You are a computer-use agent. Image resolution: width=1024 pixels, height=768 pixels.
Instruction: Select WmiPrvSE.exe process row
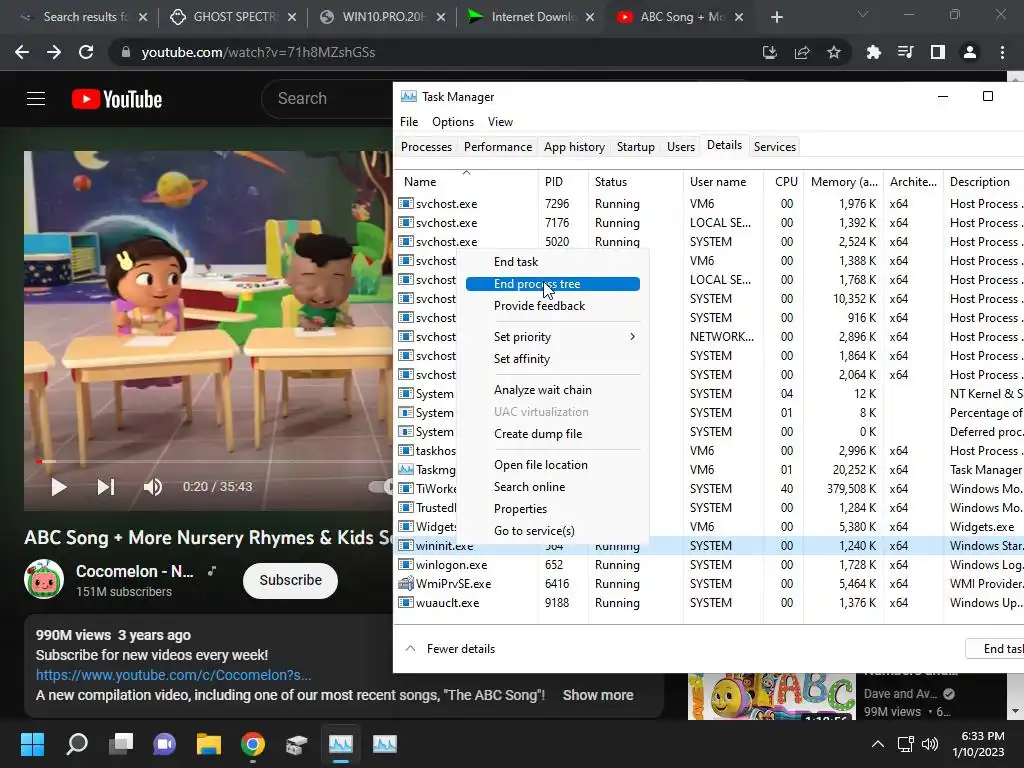[709, 584]
